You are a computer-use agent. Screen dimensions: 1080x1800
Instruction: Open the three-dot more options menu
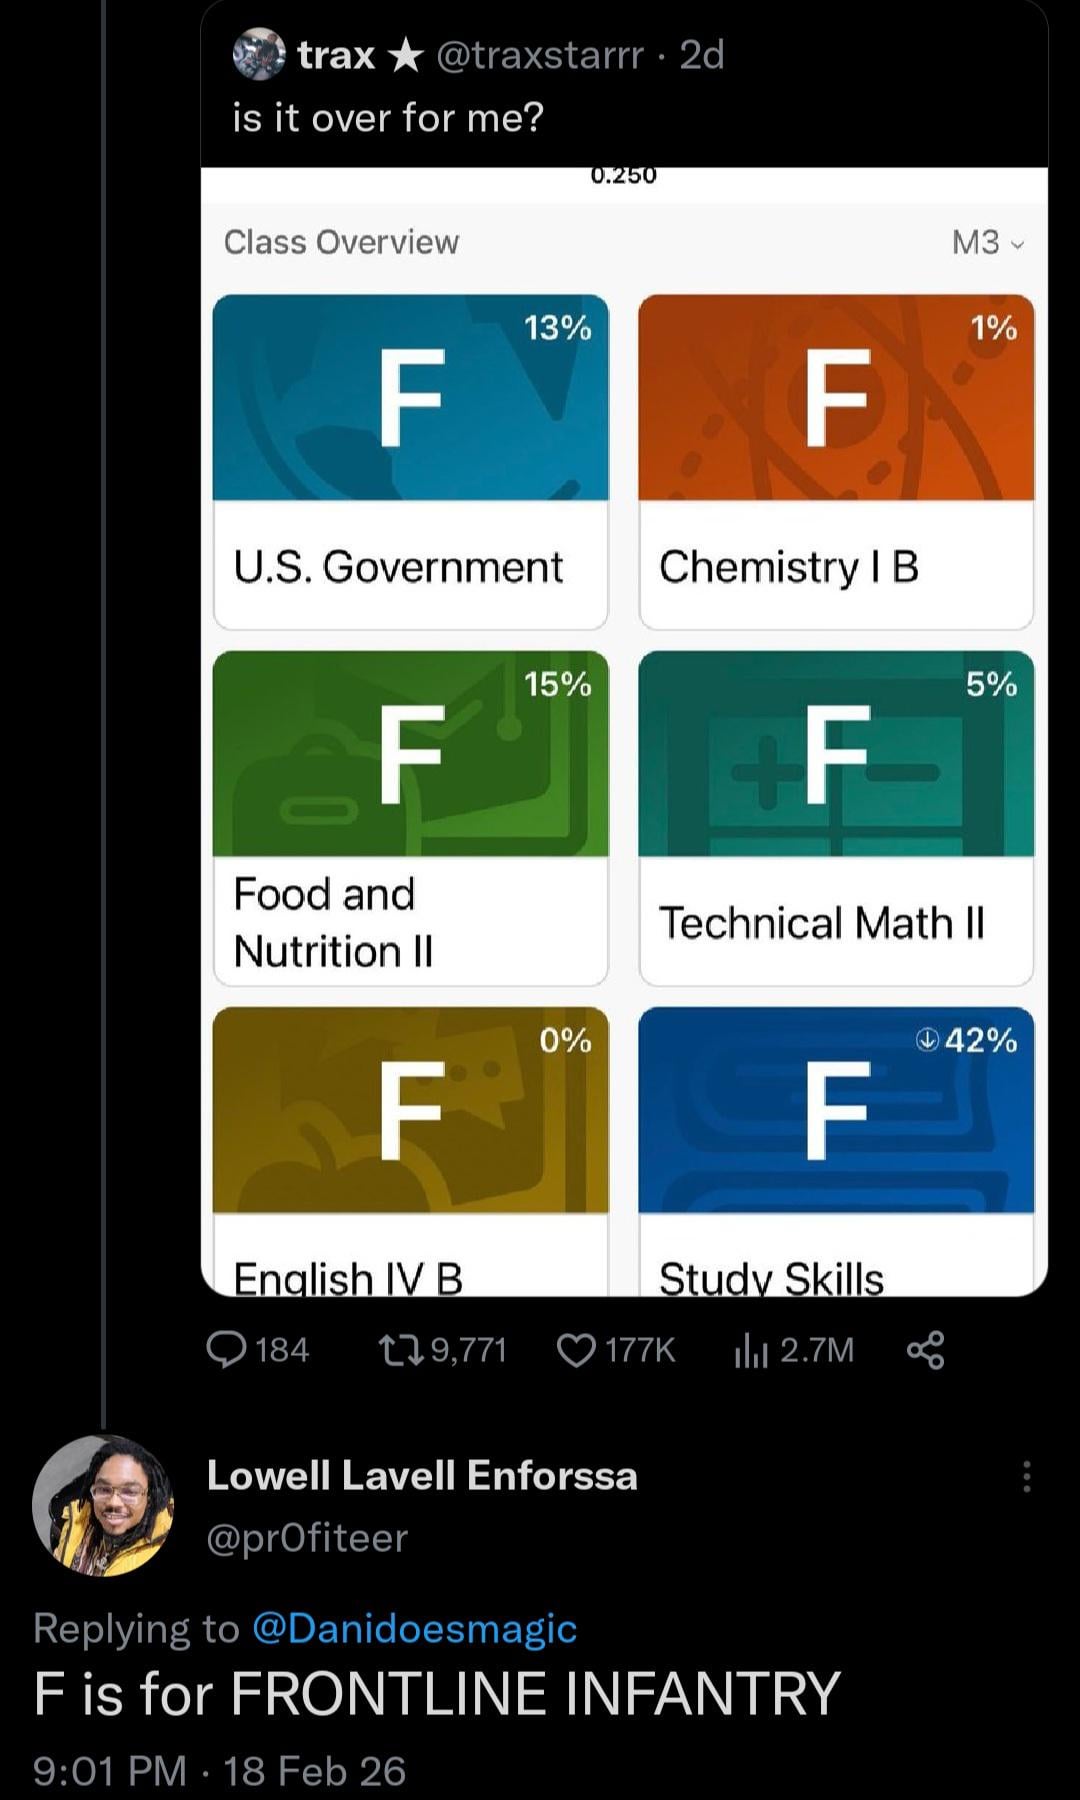1026,1476
